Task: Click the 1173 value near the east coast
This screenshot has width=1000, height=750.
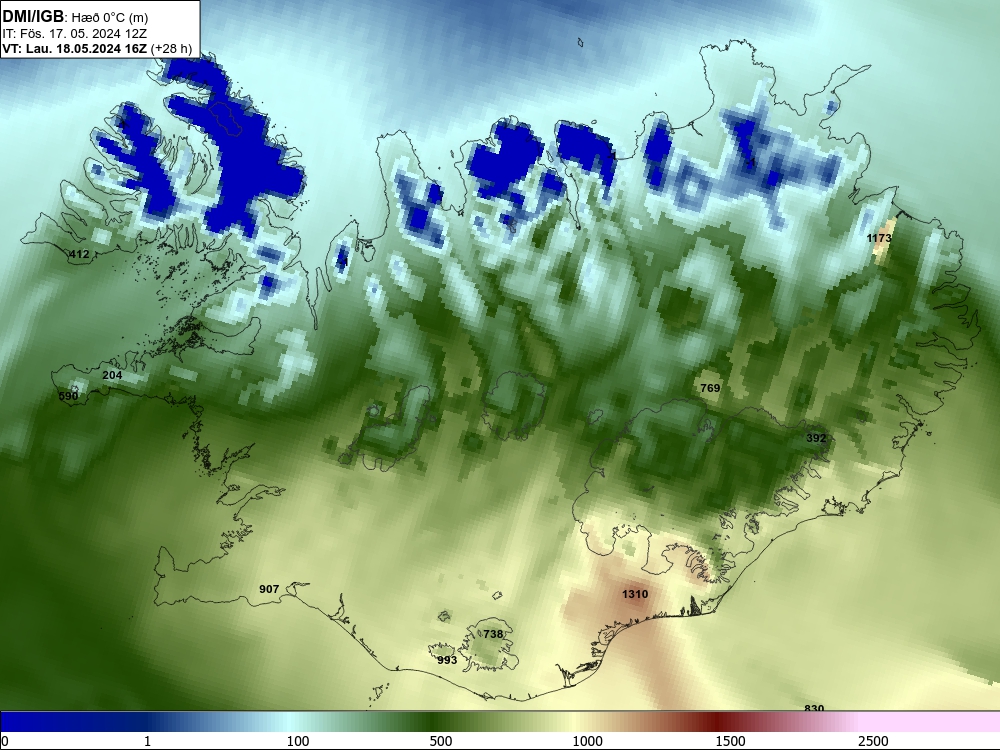Action: pyautogui.click(x=879, y=238)
